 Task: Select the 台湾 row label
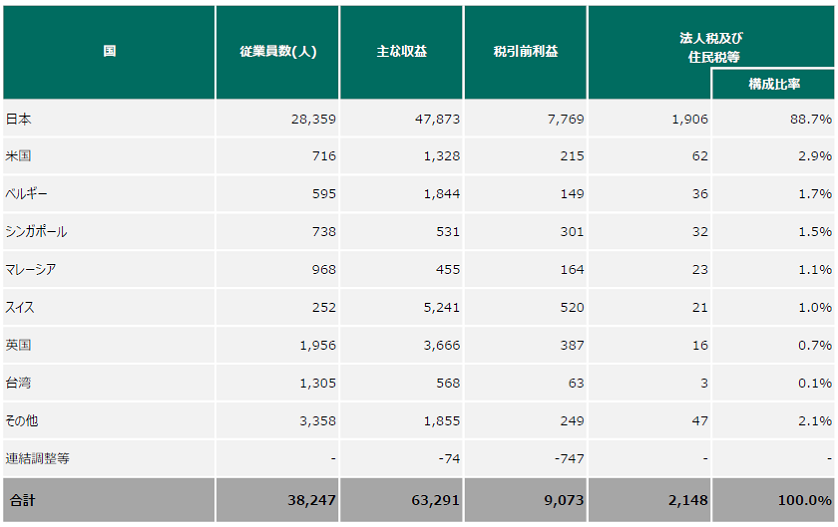click(x=19, y=383)
